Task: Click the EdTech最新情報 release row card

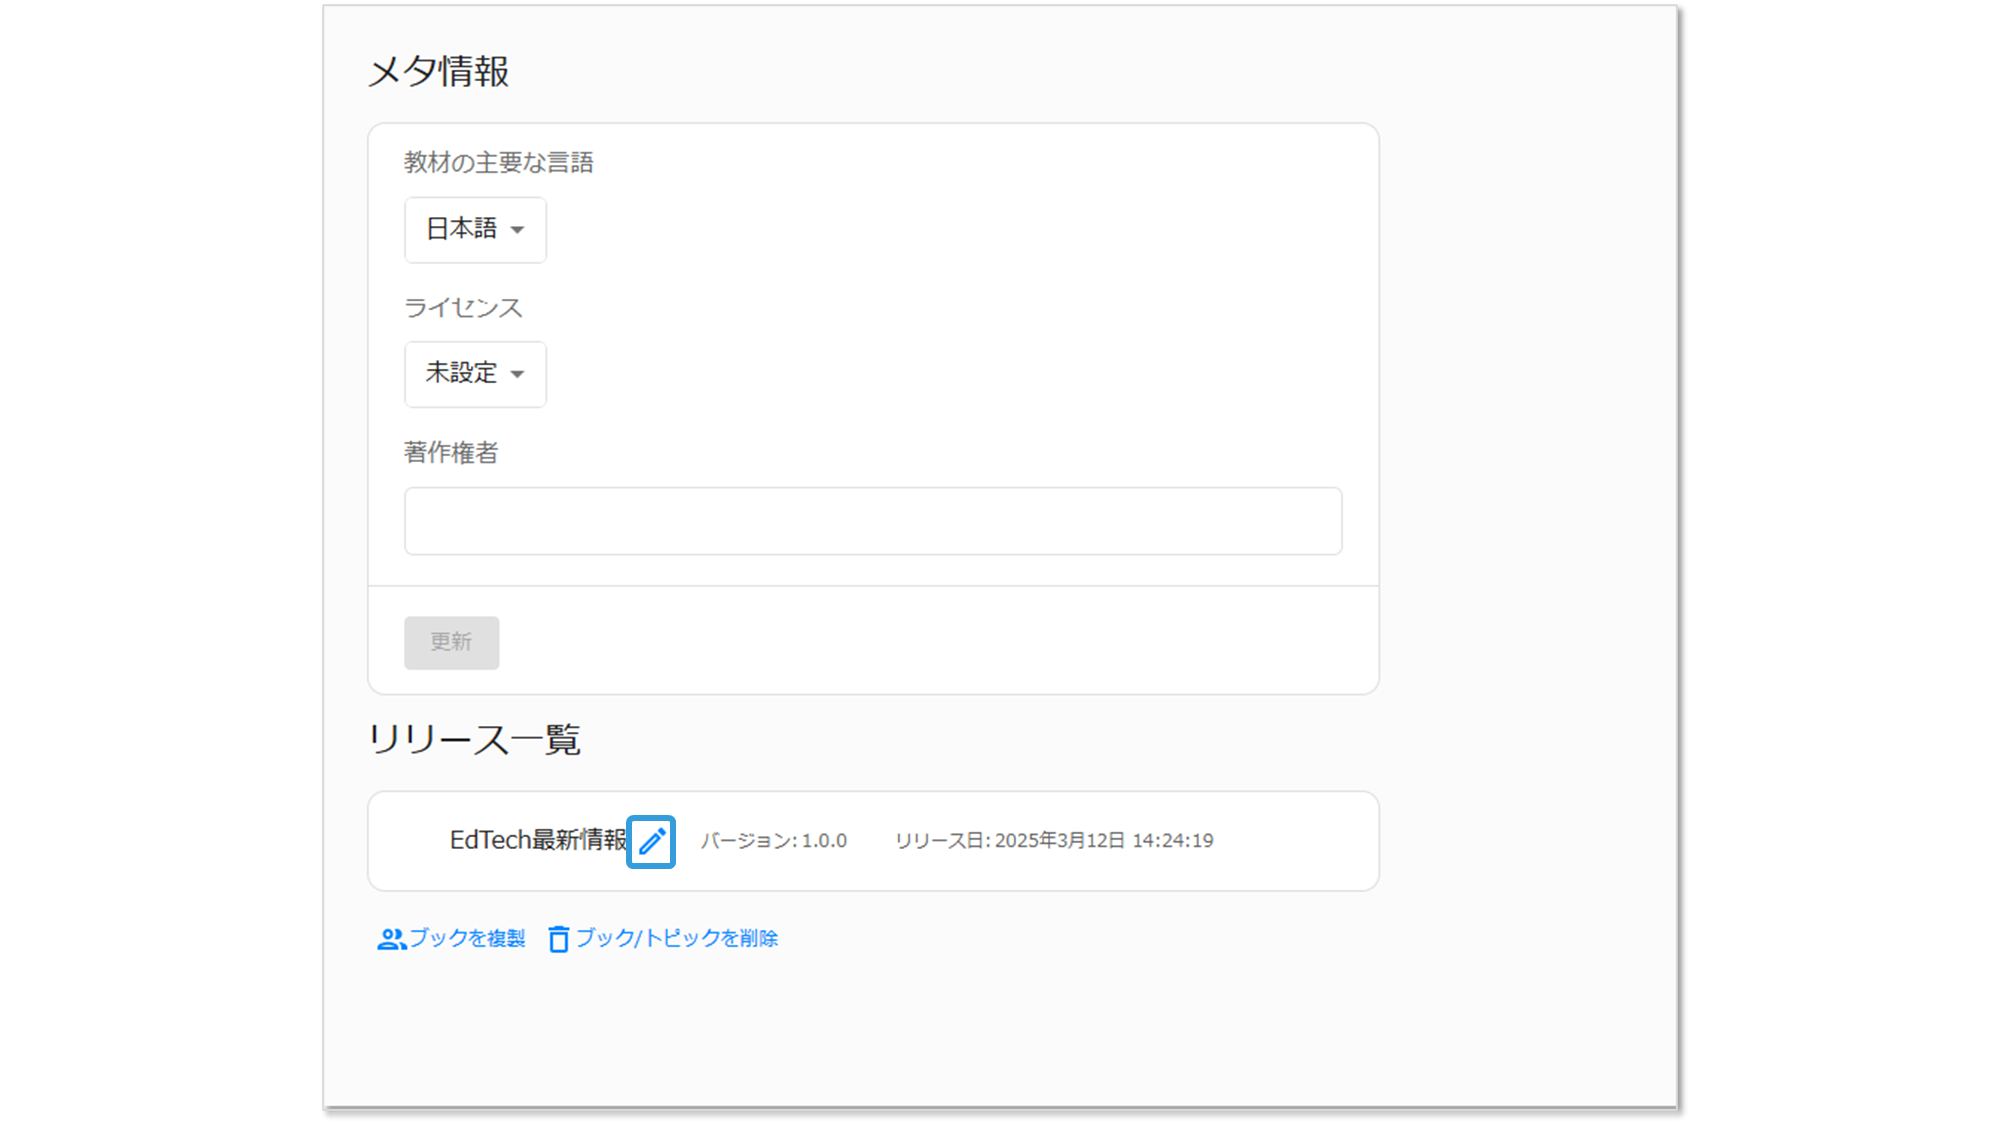Action: [1290, 841]
